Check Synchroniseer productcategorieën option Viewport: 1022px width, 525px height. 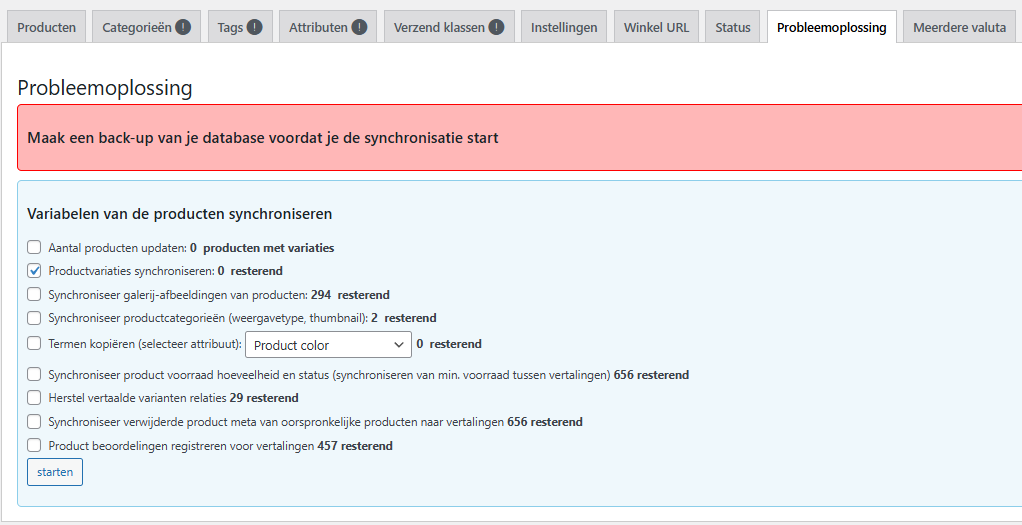(34, 318)
